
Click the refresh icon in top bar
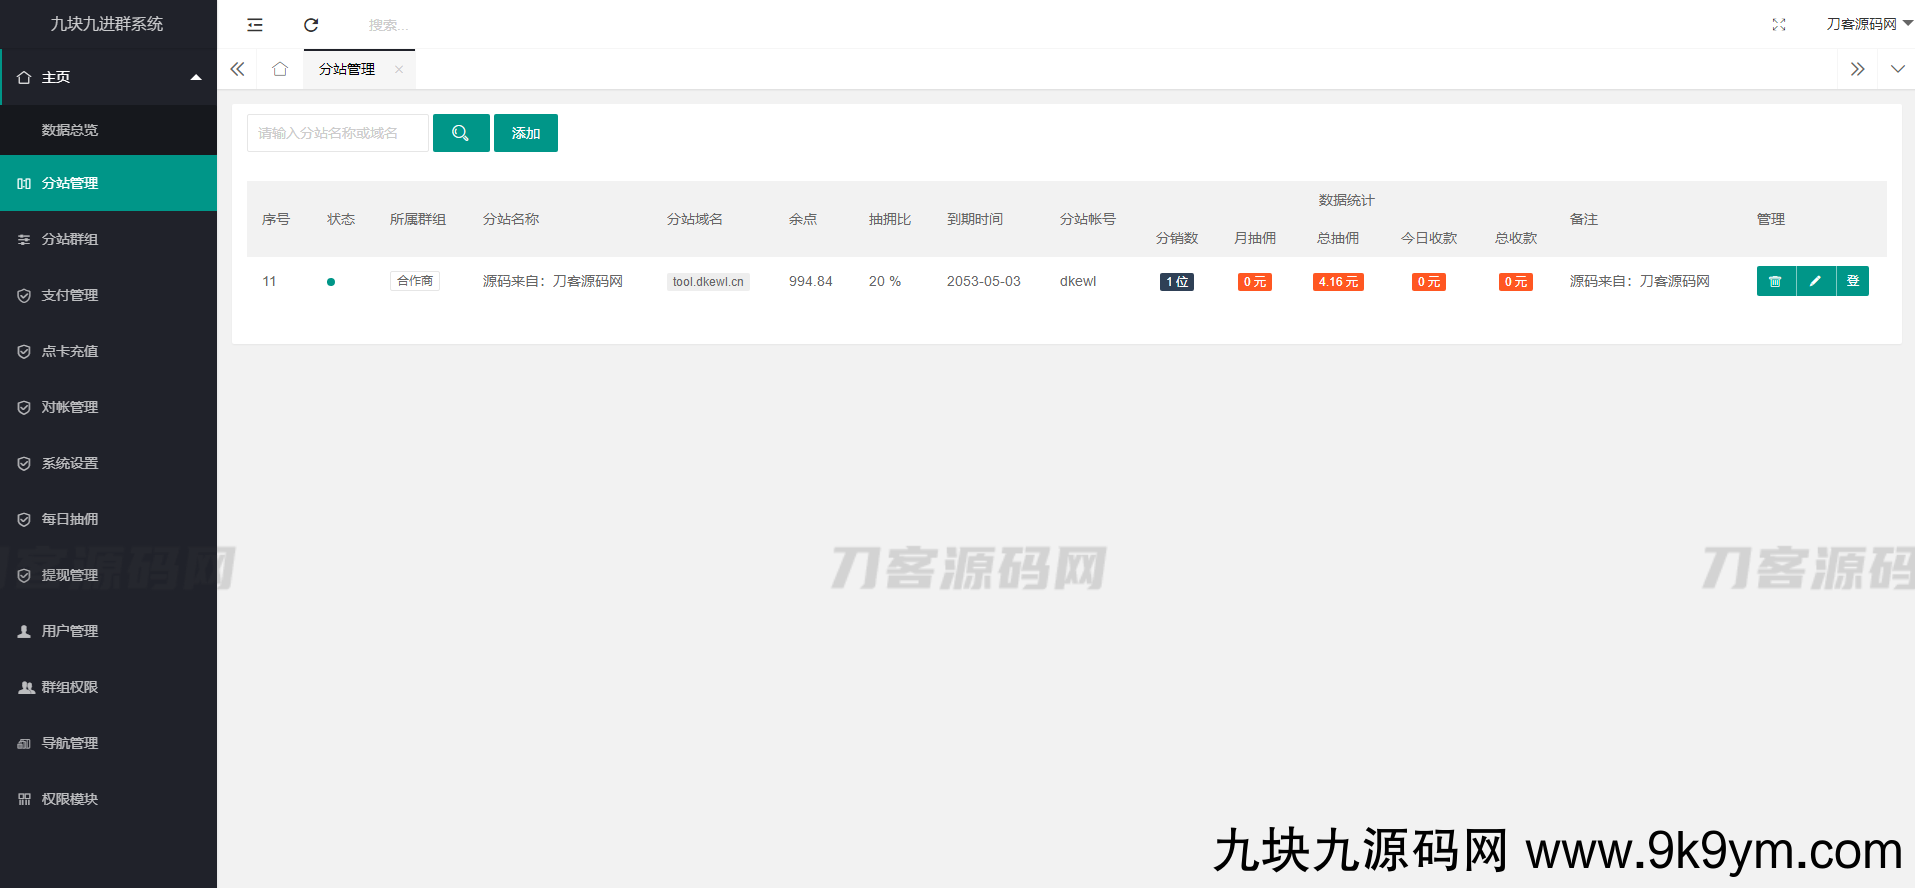tap(311, 25)
